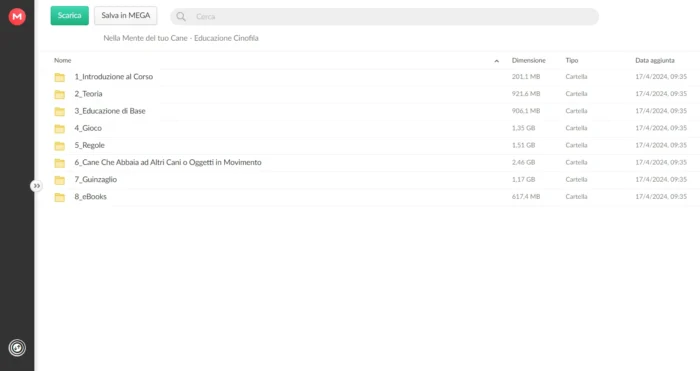
Task: Open the MEGA logo home icon
Action: pyautogui.click(x=17, y=17)
